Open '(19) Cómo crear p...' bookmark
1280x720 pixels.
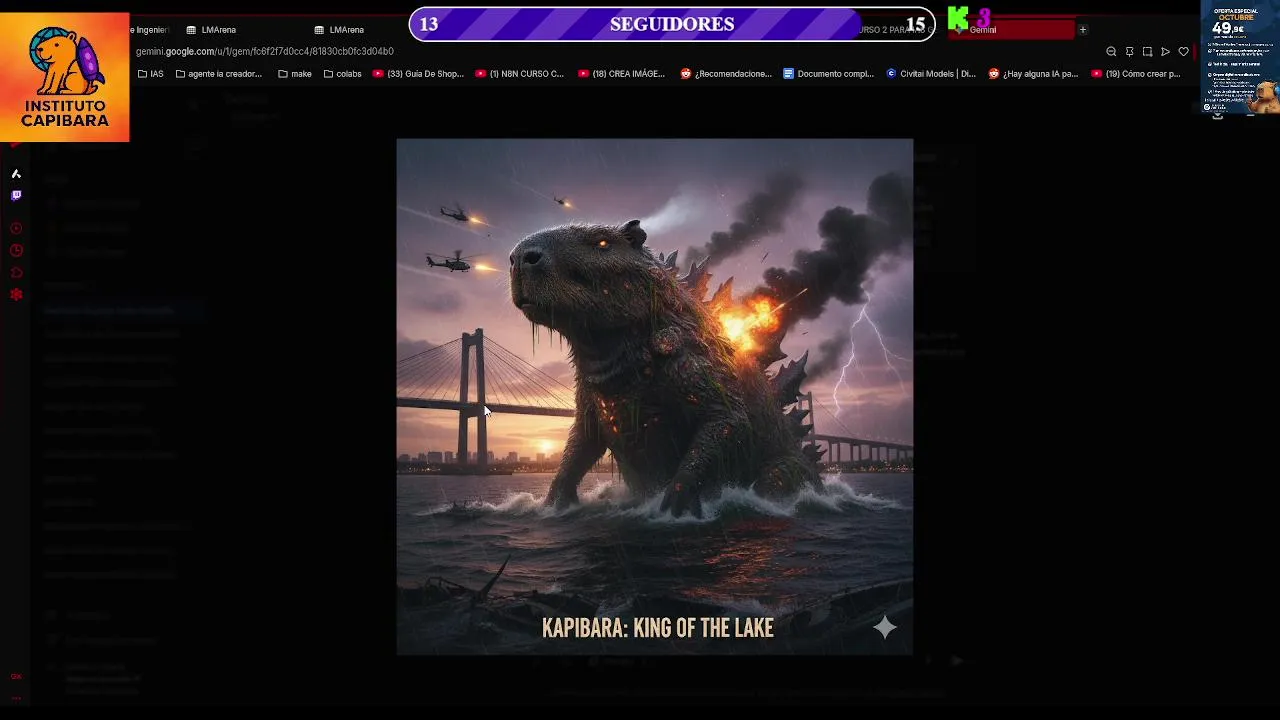pyautogui.click(x=1137, y=74)
